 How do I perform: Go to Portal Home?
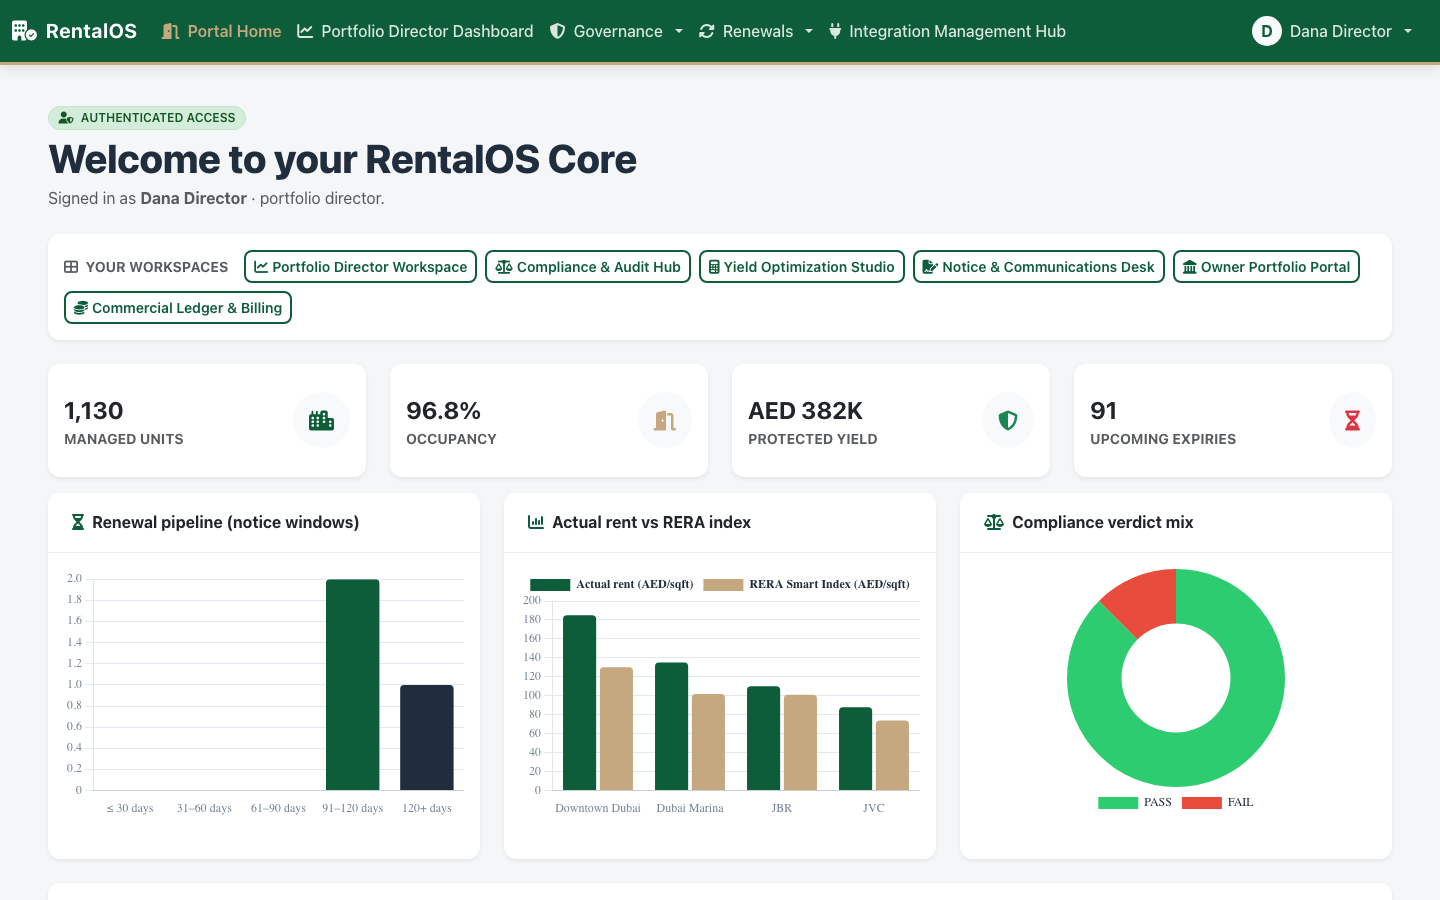(x=222, y=31)
